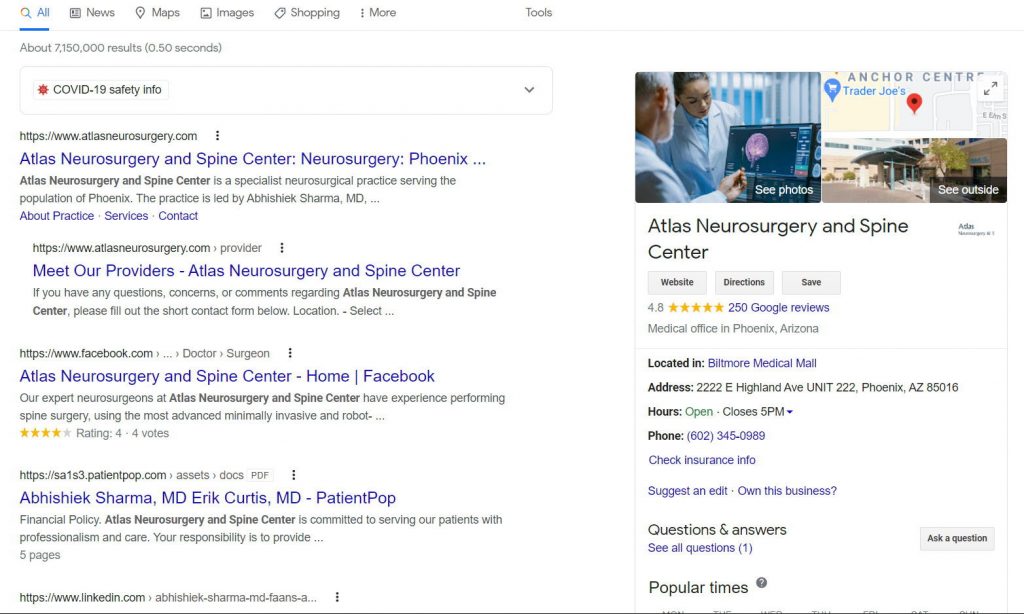Select the All results tab
The height and width of the screenshot is (614, 1024).
[35, 12]
